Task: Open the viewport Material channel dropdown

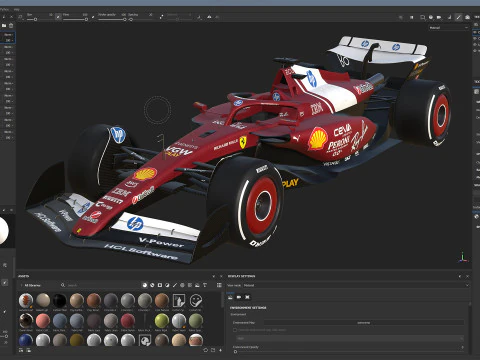Action: pos(449,28)
